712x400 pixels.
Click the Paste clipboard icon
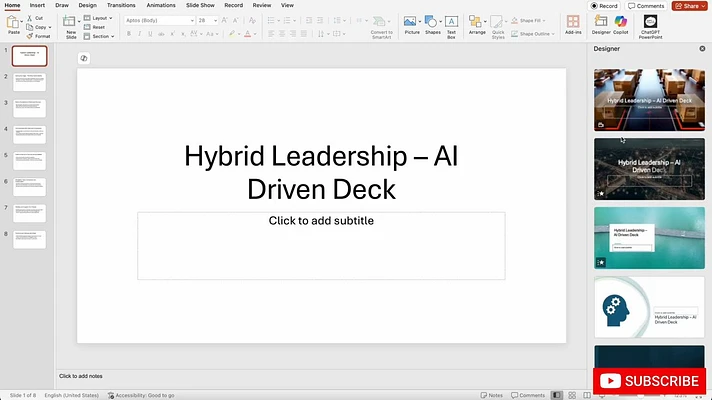pyautogui.click(x=13, y=22)
